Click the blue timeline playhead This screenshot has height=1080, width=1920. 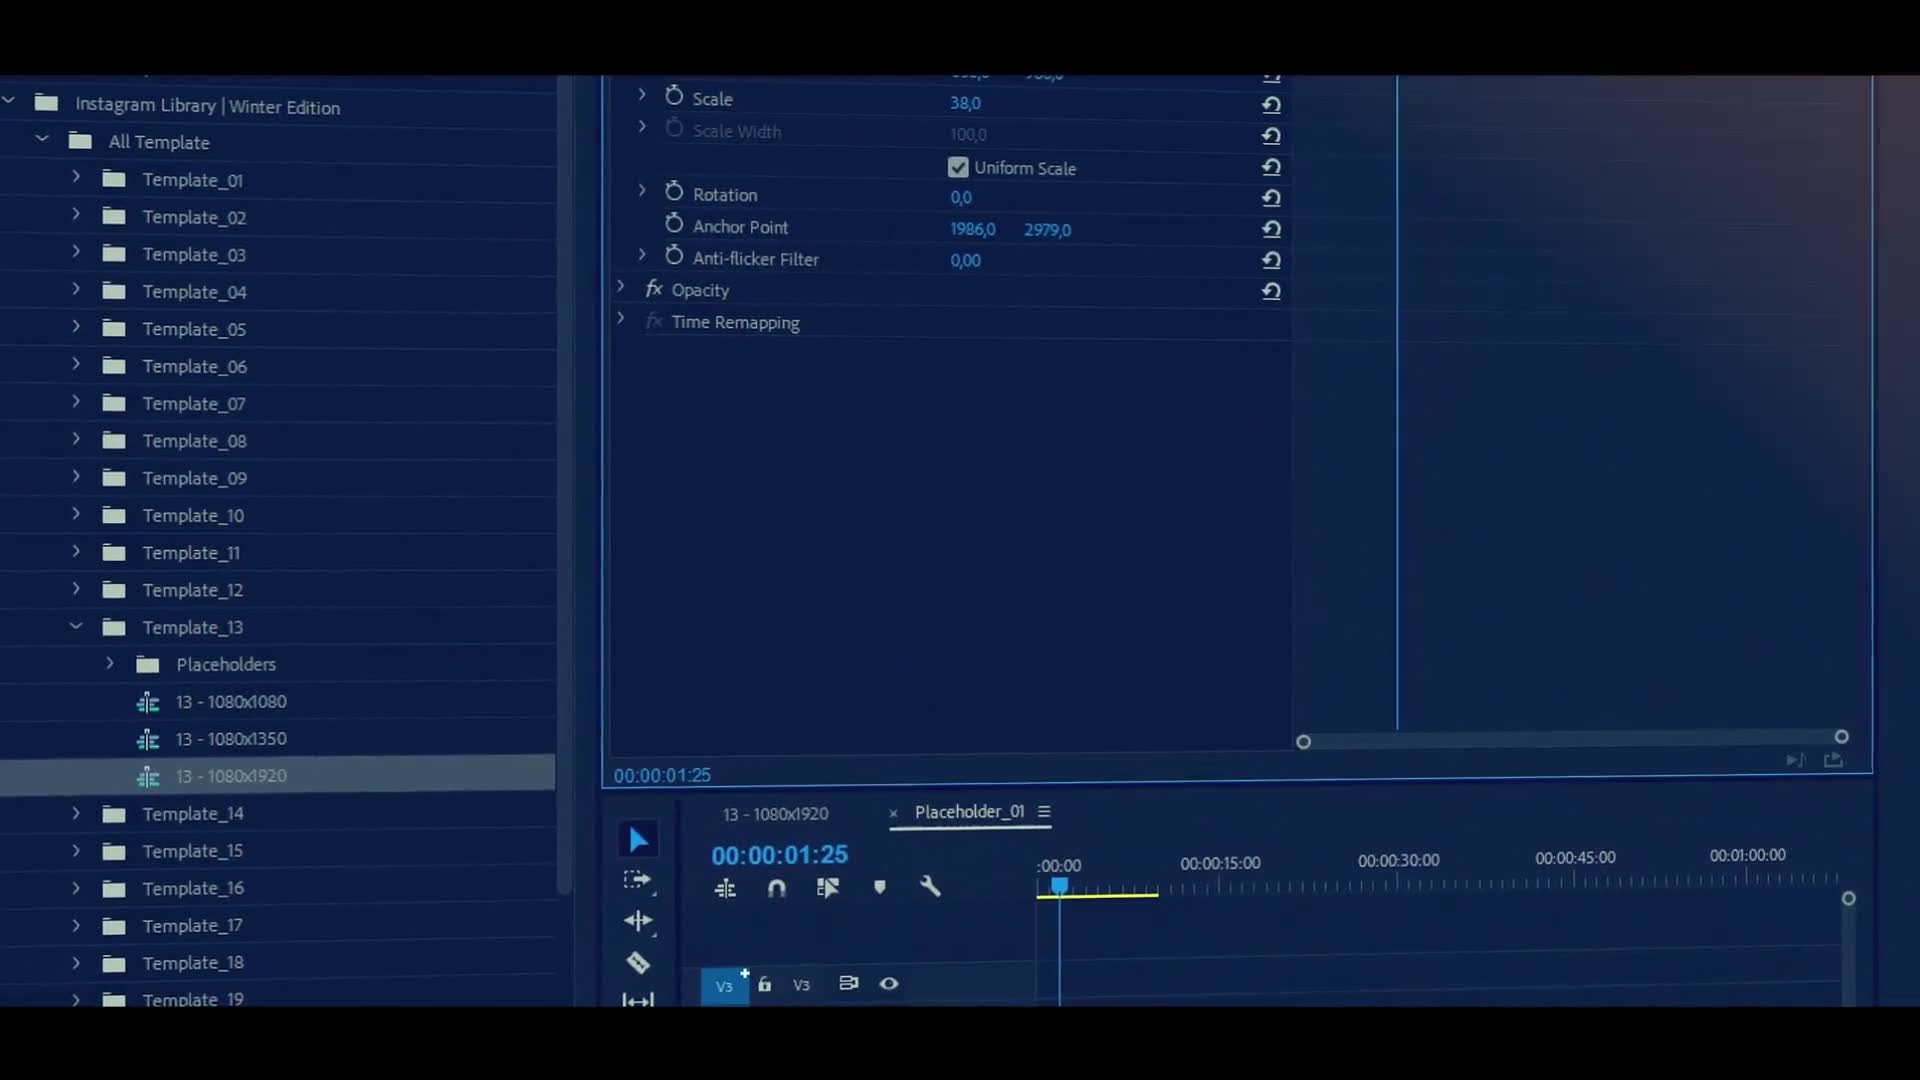pos(1059,886)
